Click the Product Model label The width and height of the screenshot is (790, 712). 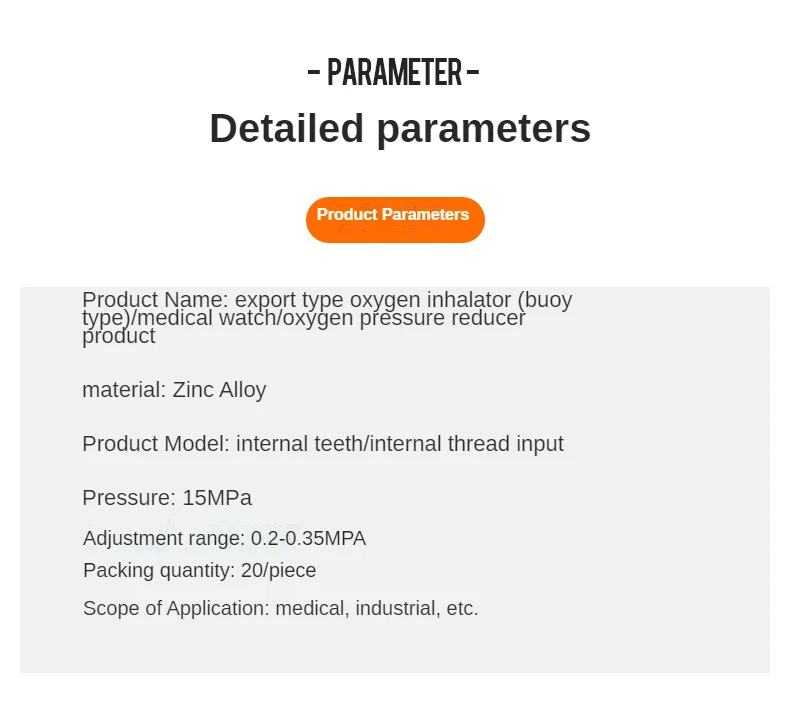(156, 443)
